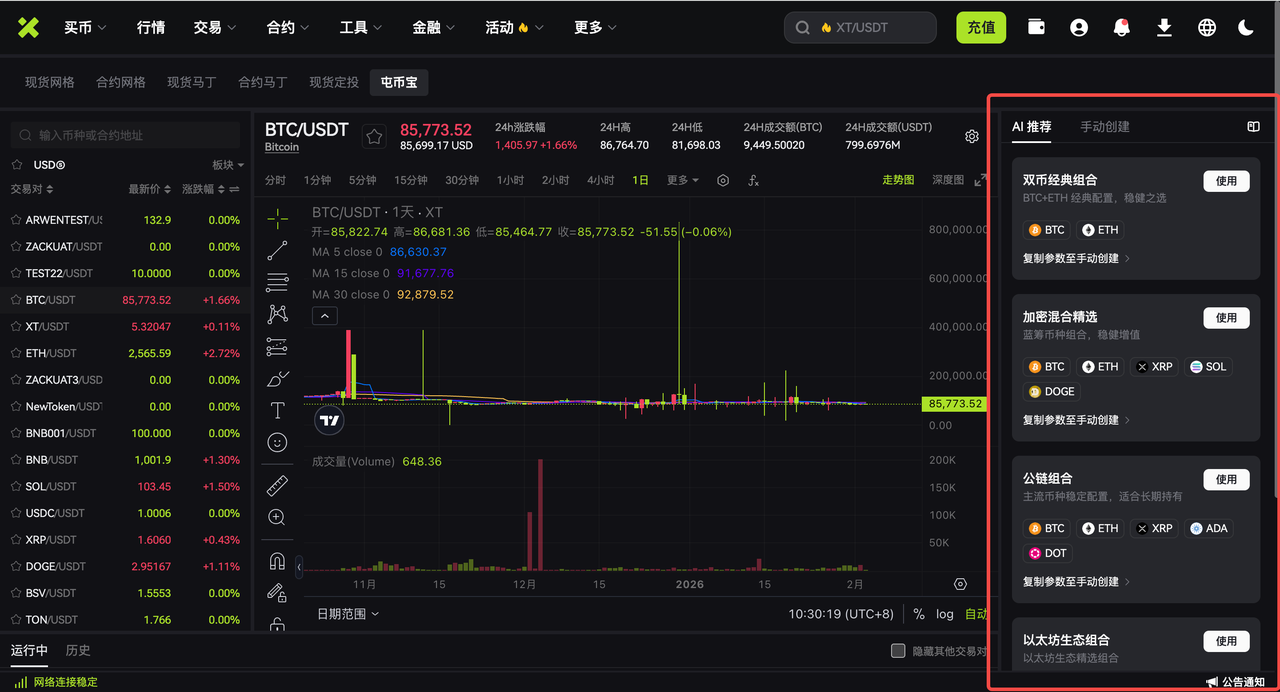The width and height of the screenshot is (1280, 692).
Task: Toggle favorite star for XT/USDT row
Action: click(x=16, y=327)
